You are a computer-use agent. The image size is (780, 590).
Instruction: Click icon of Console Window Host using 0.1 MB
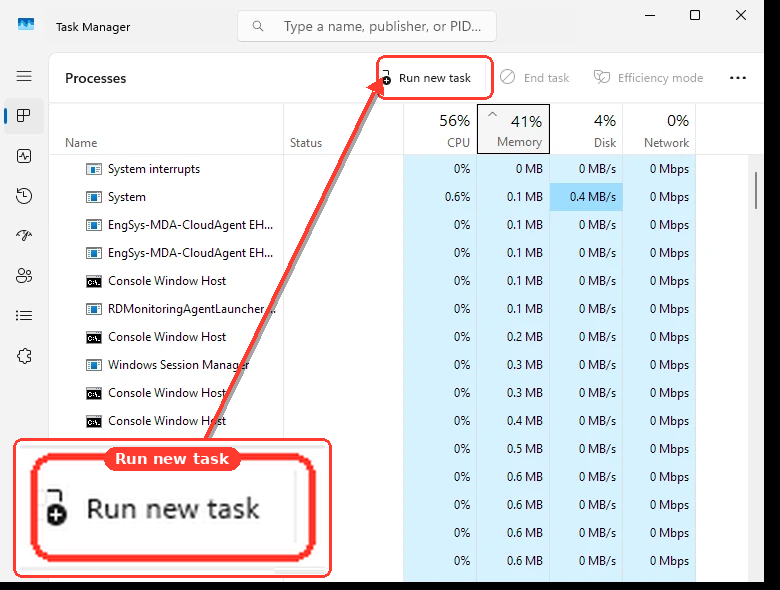pos(94,282)
